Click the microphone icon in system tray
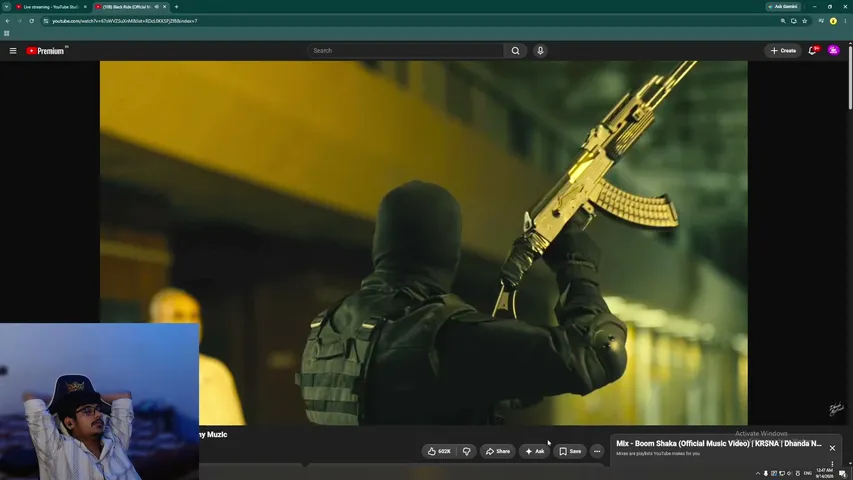The image size is (853, 480). pyautogui.click(x=765, y=473)
